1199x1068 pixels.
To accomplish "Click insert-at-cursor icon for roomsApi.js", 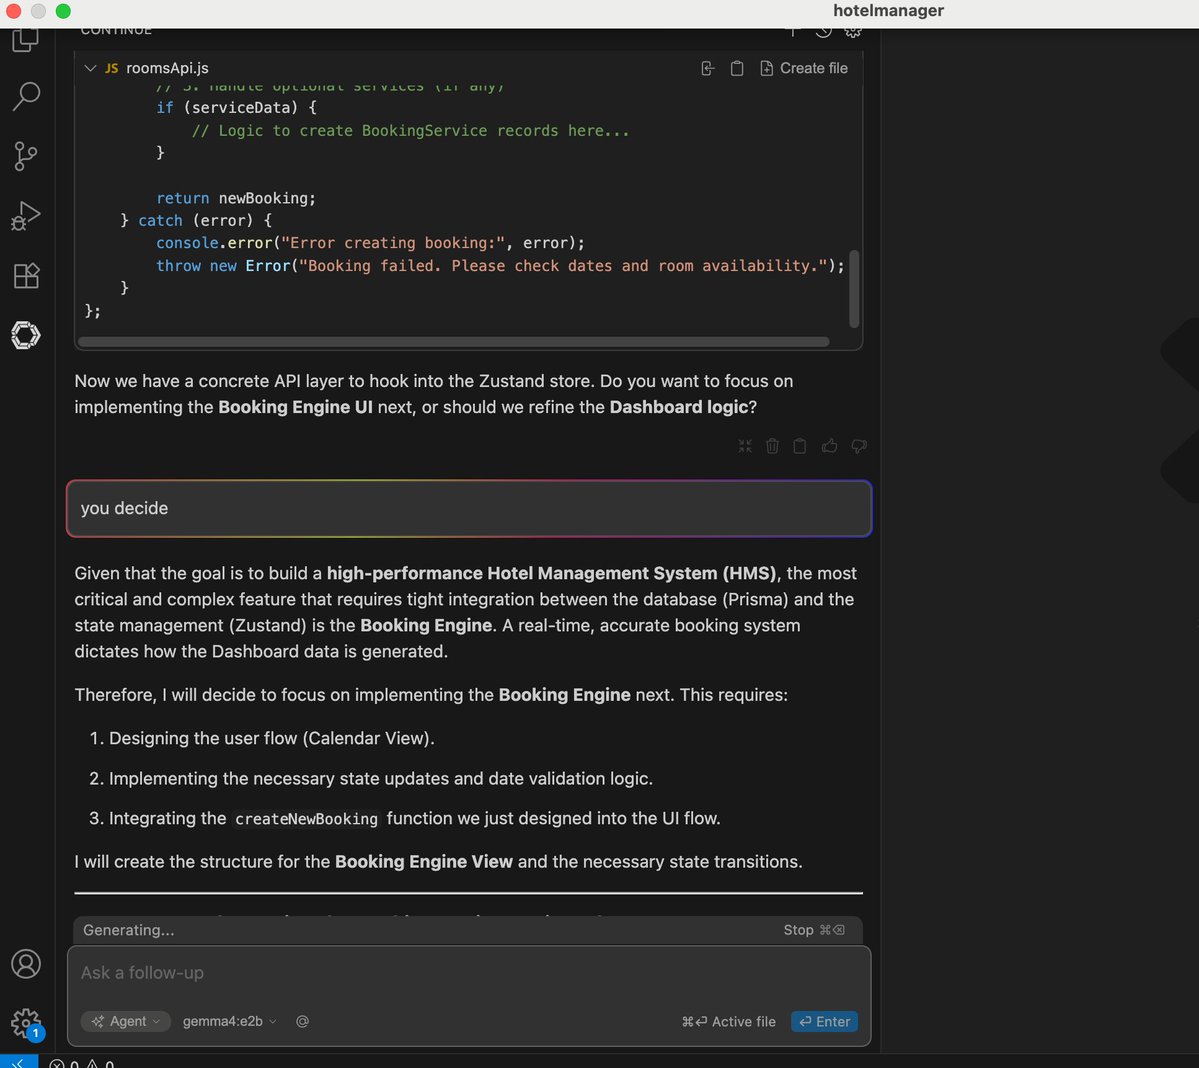I will coord(708,68).
